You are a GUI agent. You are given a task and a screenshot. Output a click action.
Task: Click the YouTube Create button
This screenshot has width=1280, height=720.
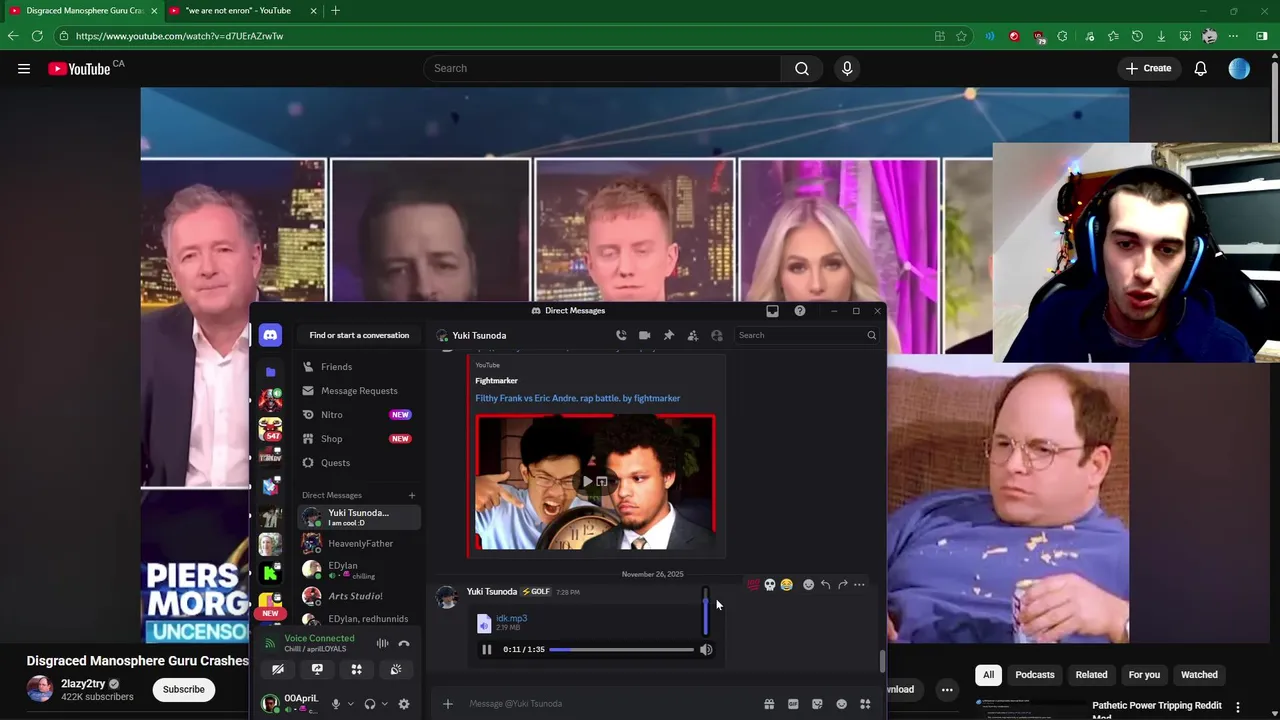1148,68
